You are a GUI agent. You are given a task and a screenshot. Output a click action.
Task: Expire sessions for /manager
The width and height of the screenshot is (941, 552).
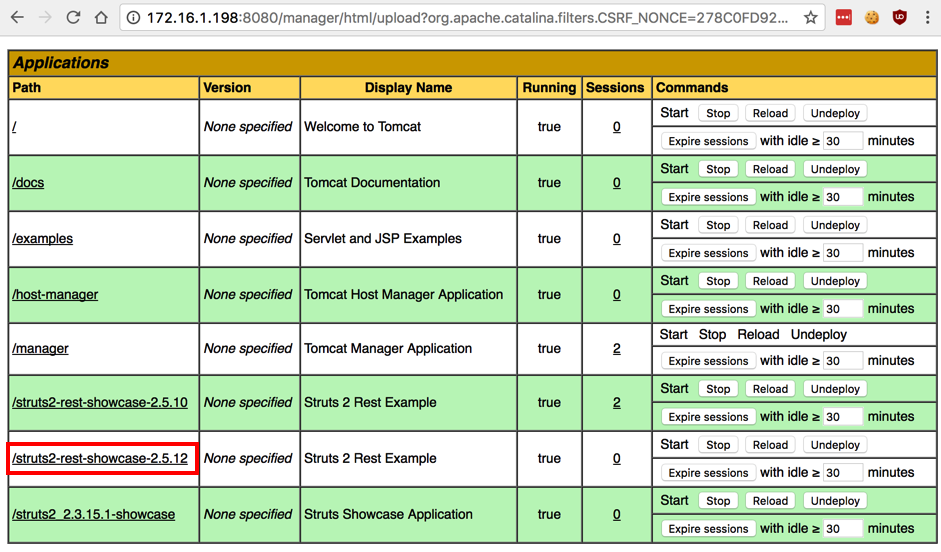pyautogui.click(x=708, y=361)
